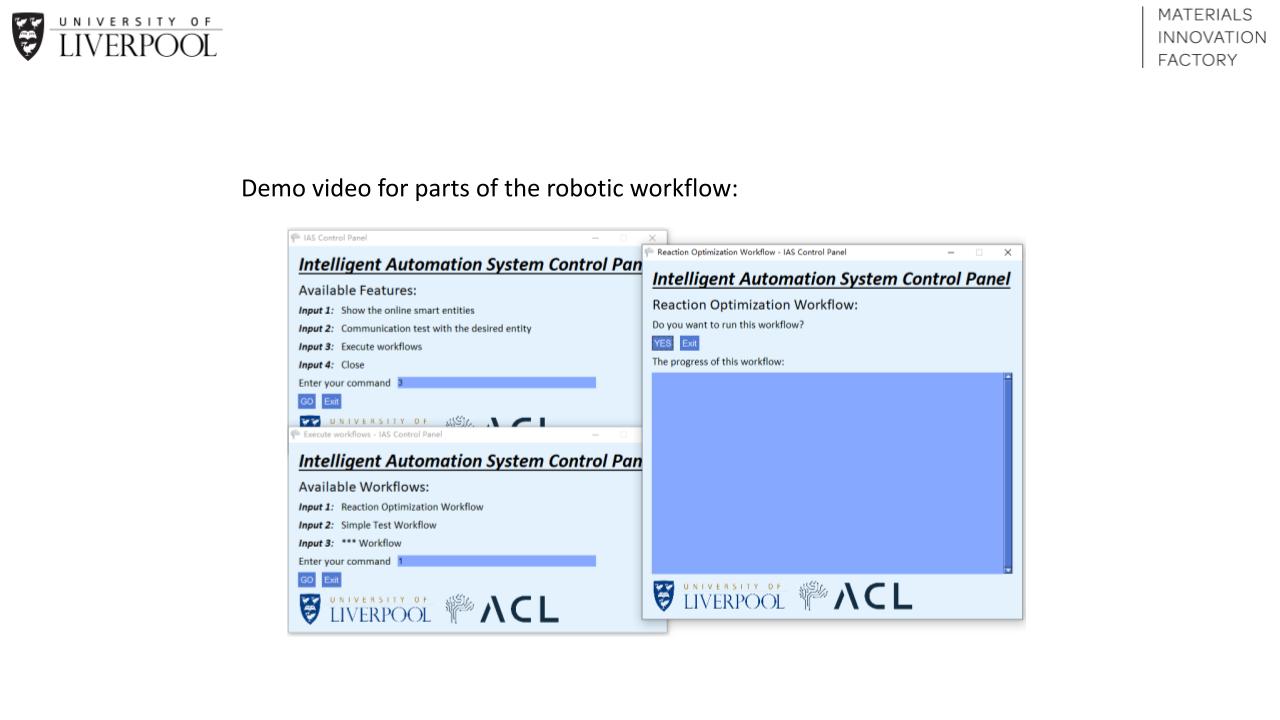Click the progress box scrollbar up arrow
The height and width of the screenshot is (720, 1280).
pyautogui.click(x=1008, y=377)
